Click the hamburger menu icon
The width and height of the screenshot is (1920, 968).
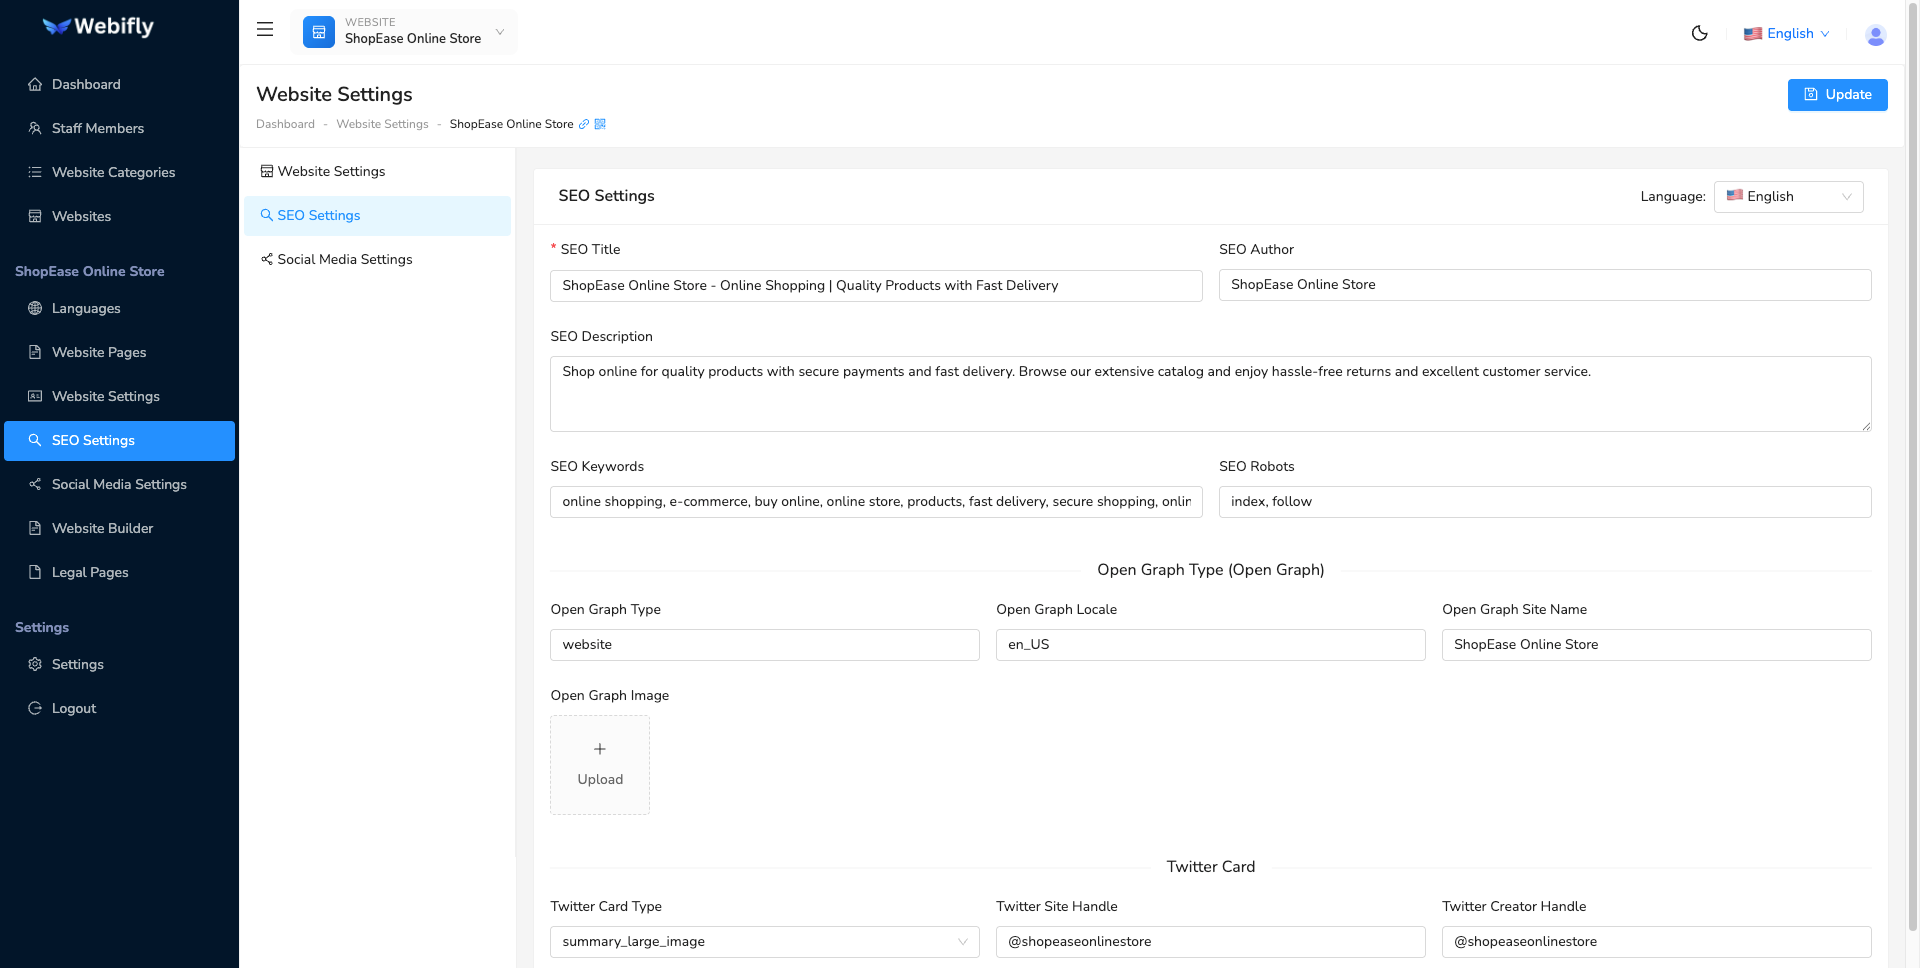click(264, 29)
